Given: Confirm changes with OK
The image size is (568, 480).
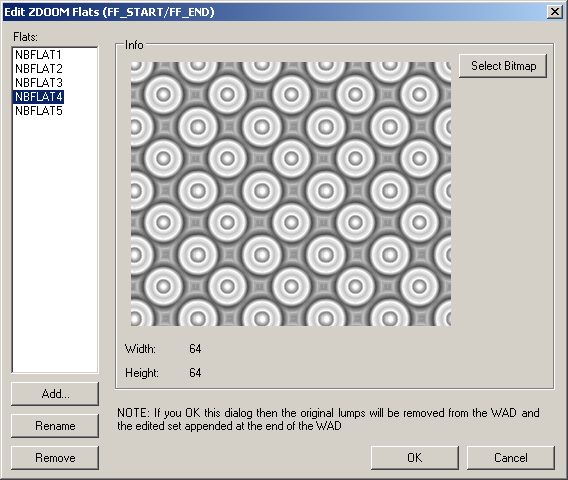Looking at the screenshot, I should (x=415, y=458).
